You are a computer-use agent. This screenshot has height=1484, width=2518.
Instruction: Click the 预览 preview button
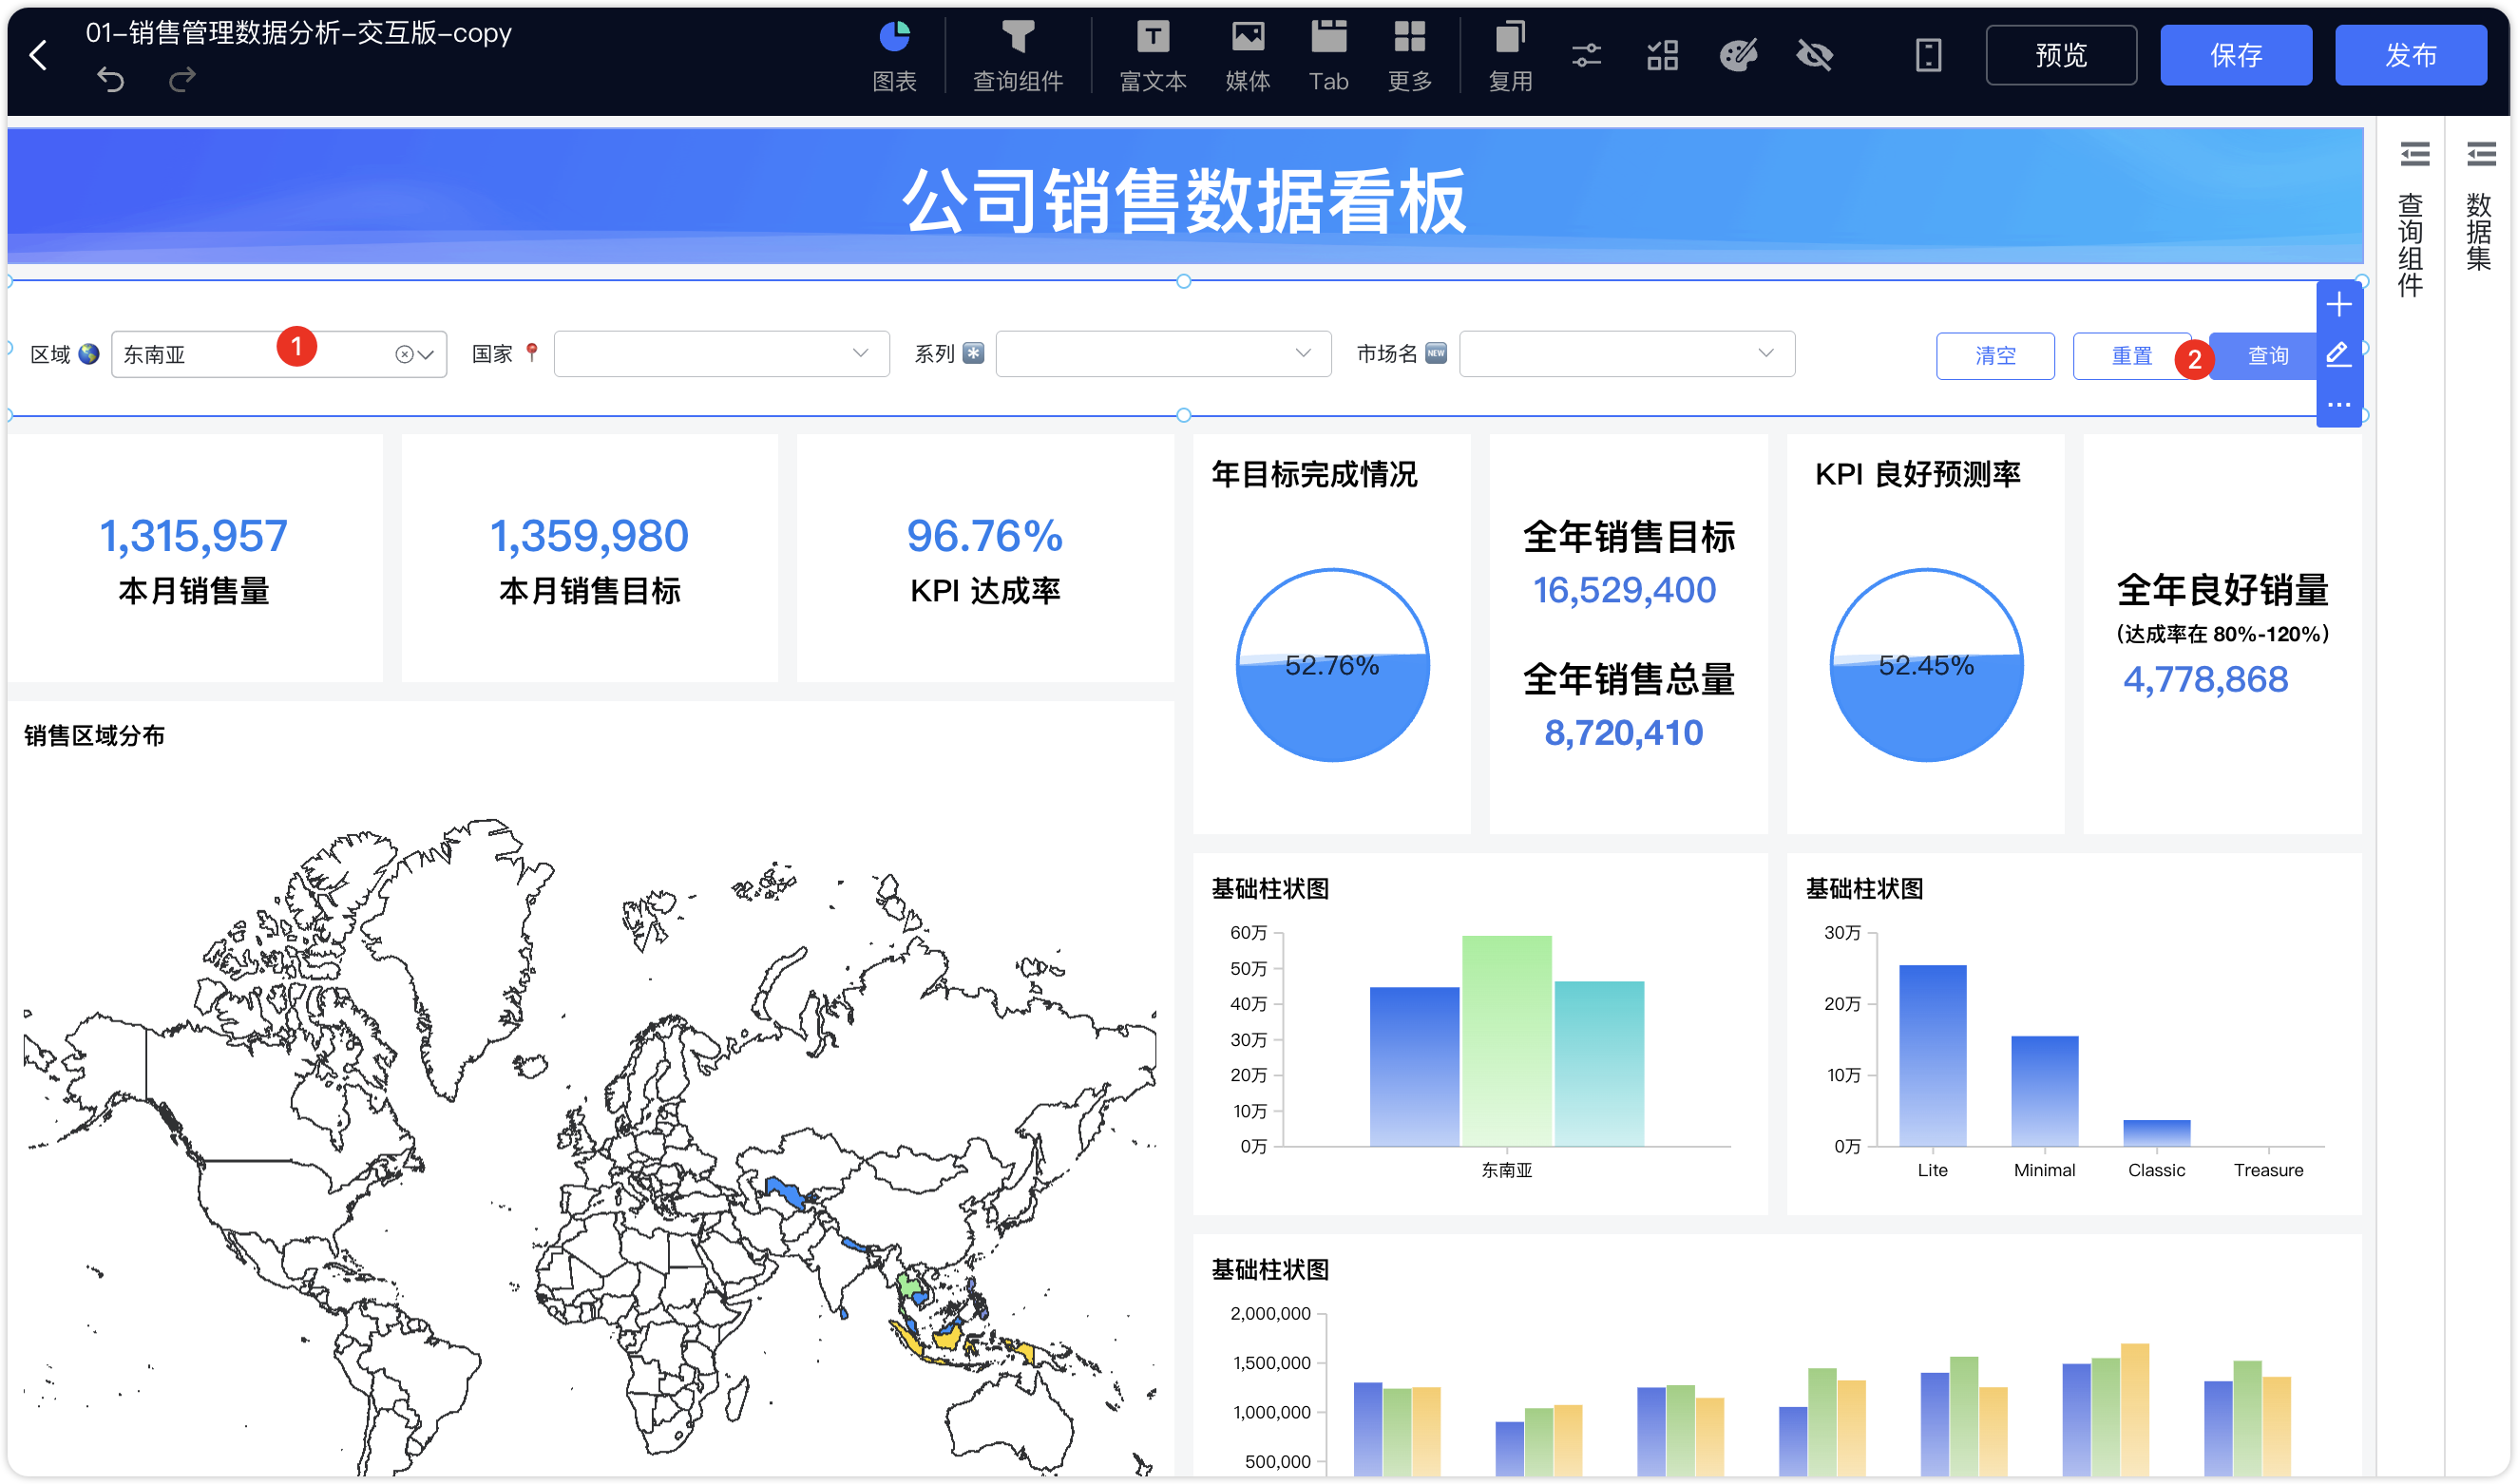(2061, 55)
